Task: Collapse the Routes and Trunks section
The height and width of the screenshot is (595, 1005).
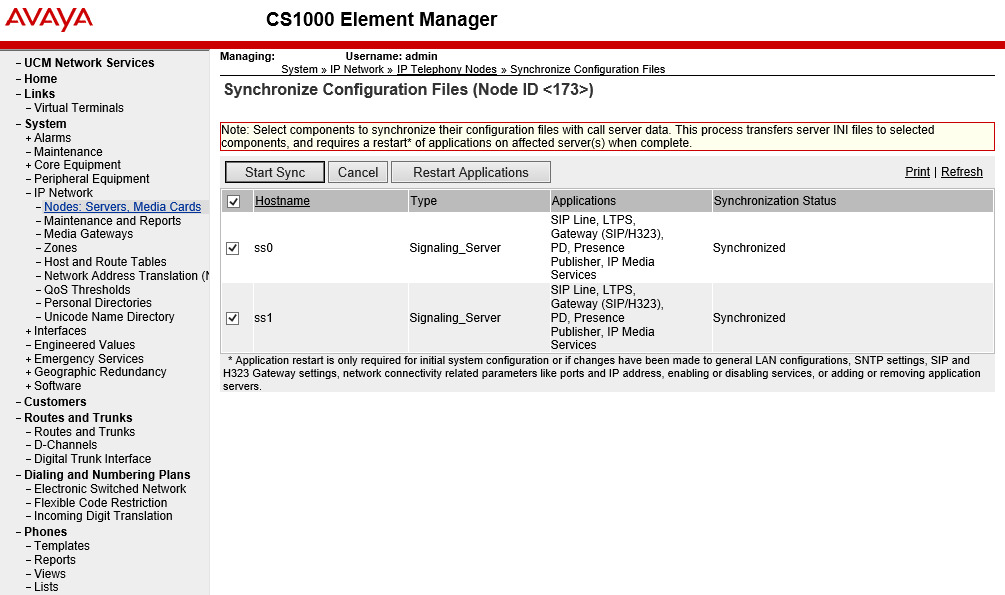Action: point(19,418)
